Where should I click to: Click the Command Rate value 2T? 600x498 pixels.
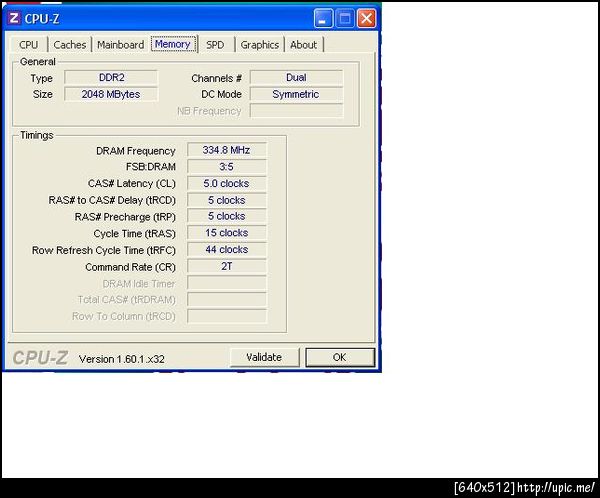(x=227, y=266)
